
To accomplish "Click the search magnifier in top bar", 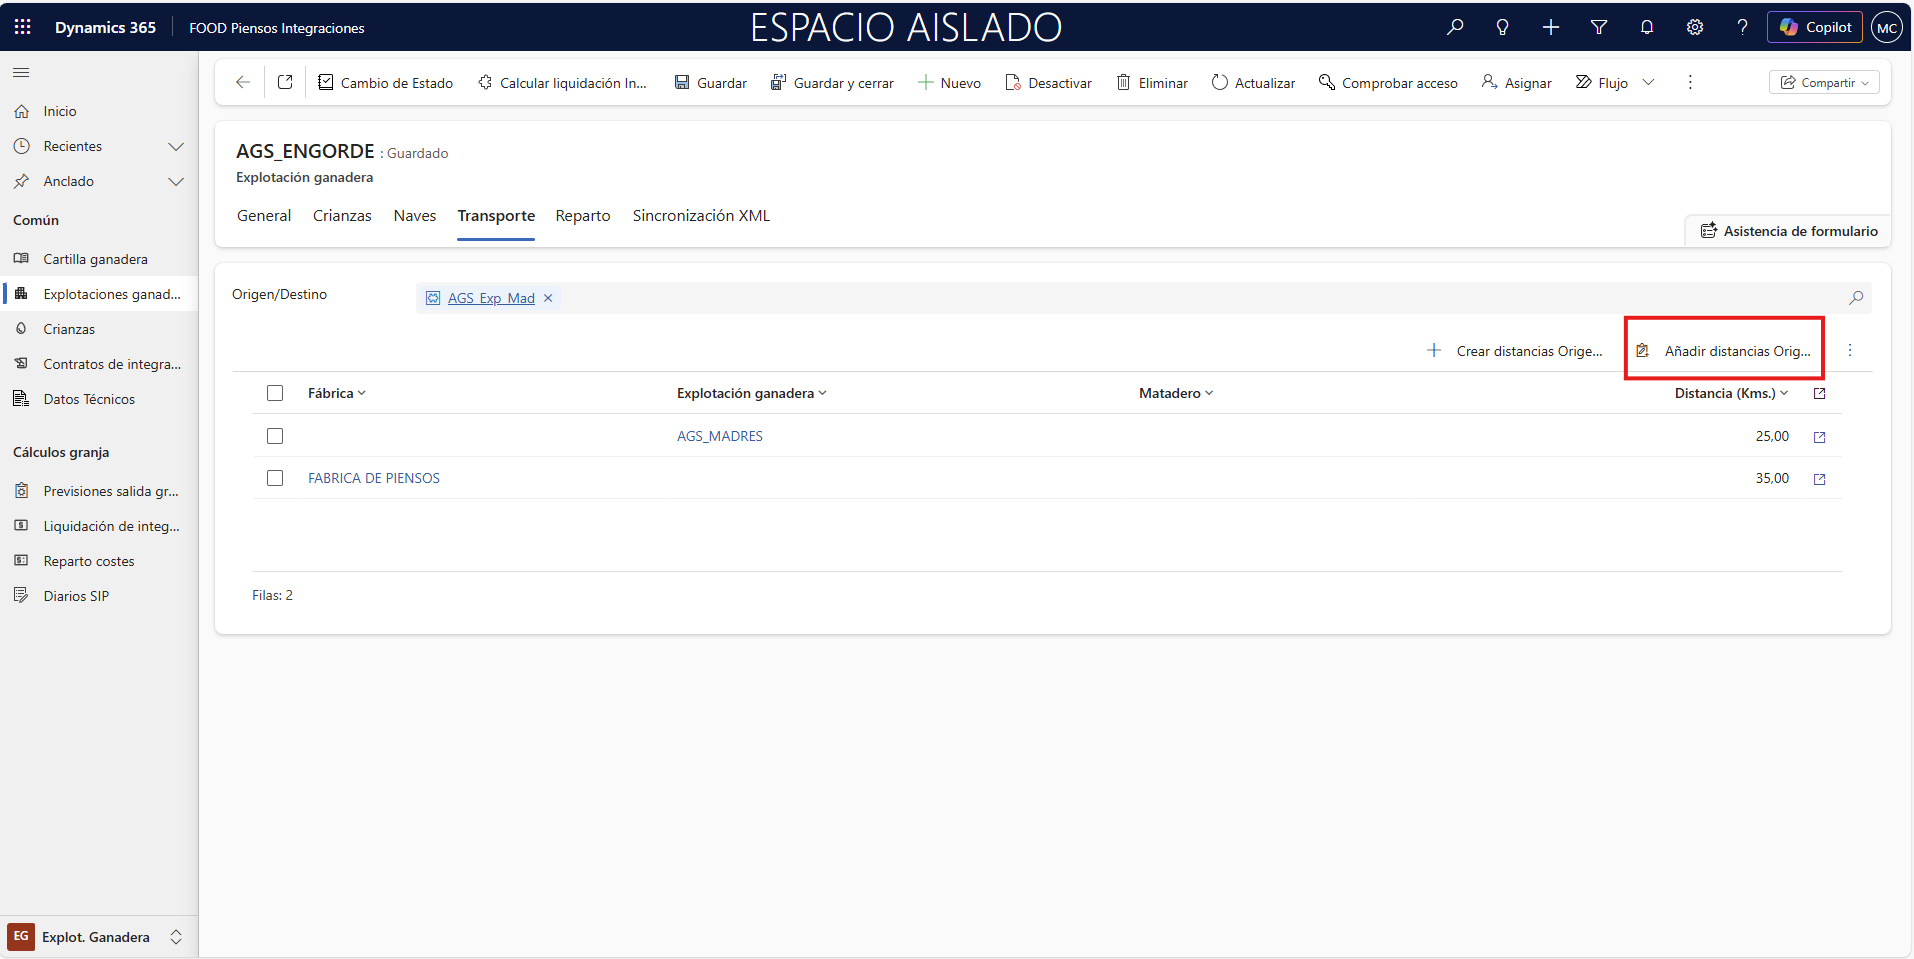I will pos(1455,27).
